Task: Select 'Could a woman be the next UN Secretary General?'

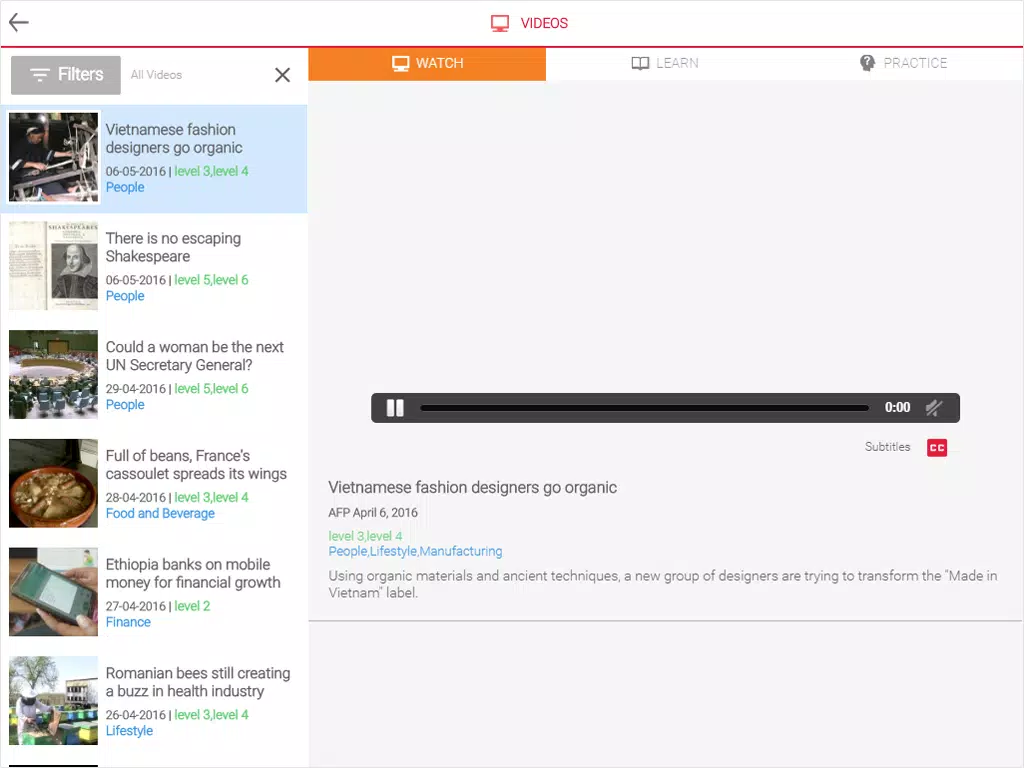Action: point(195,356)
